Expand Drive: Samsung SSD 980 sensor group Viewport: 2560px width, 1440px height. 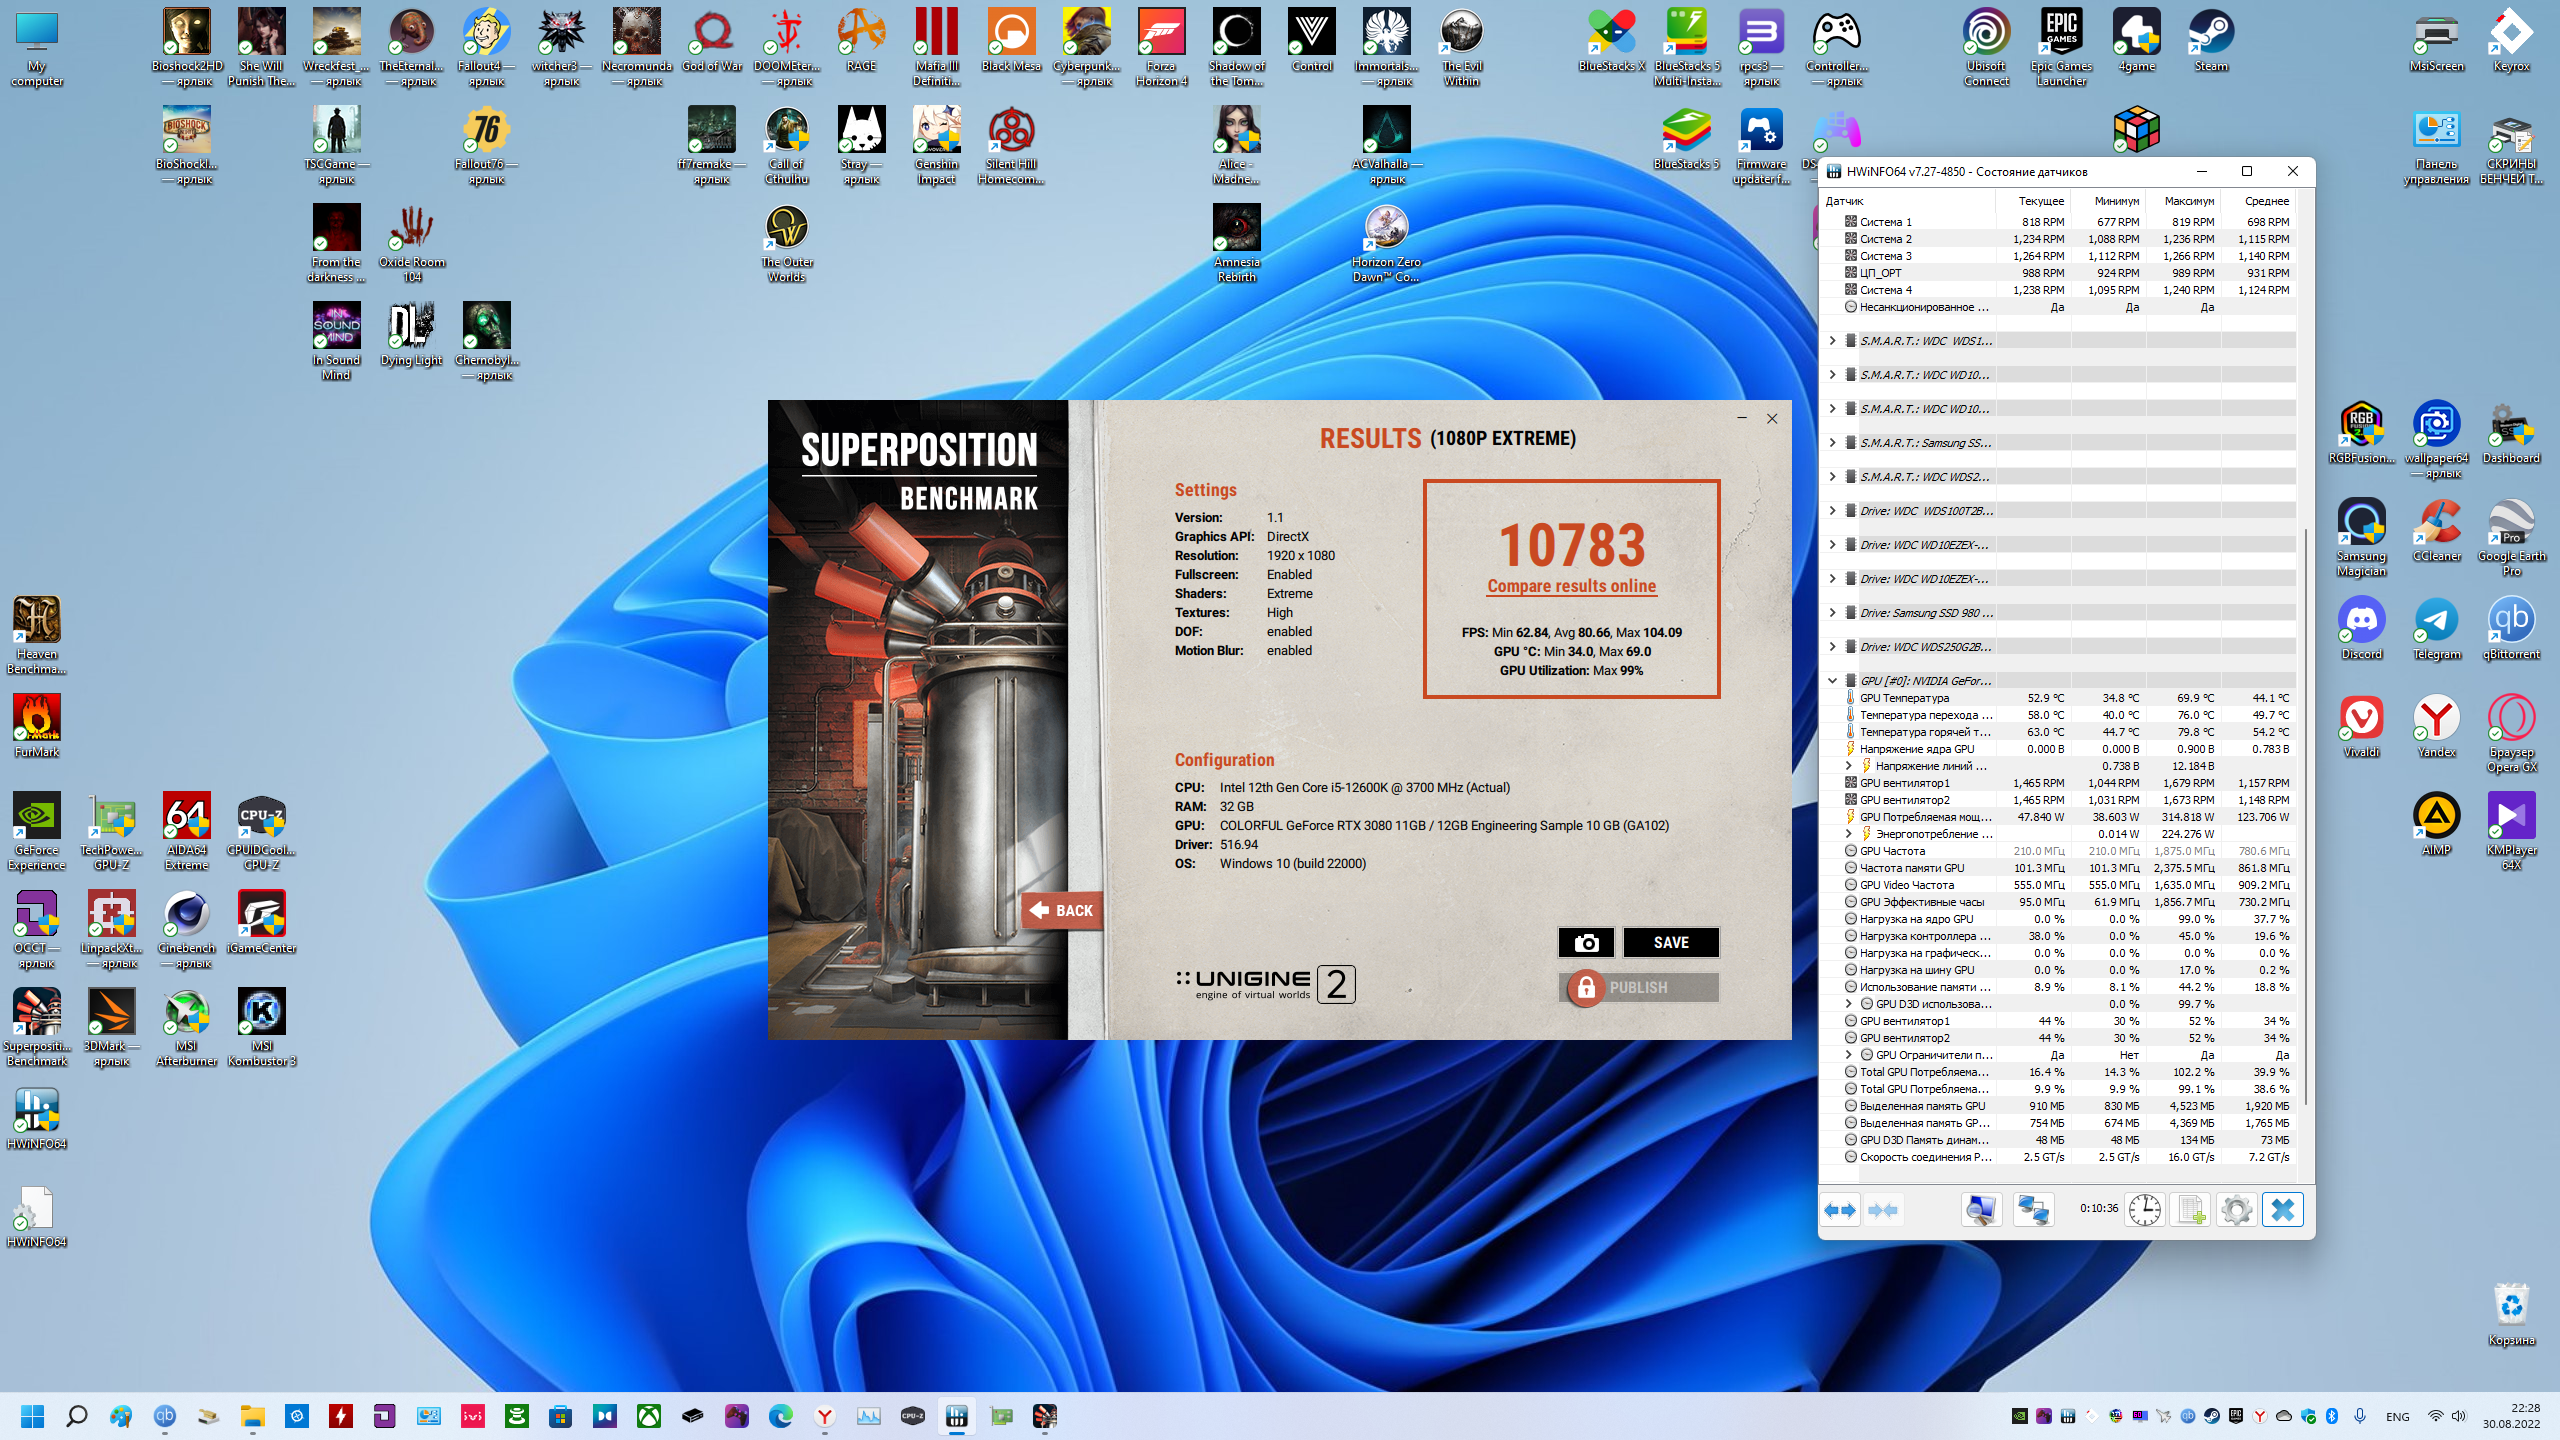pyautogui.click(x=1832, y=612)
